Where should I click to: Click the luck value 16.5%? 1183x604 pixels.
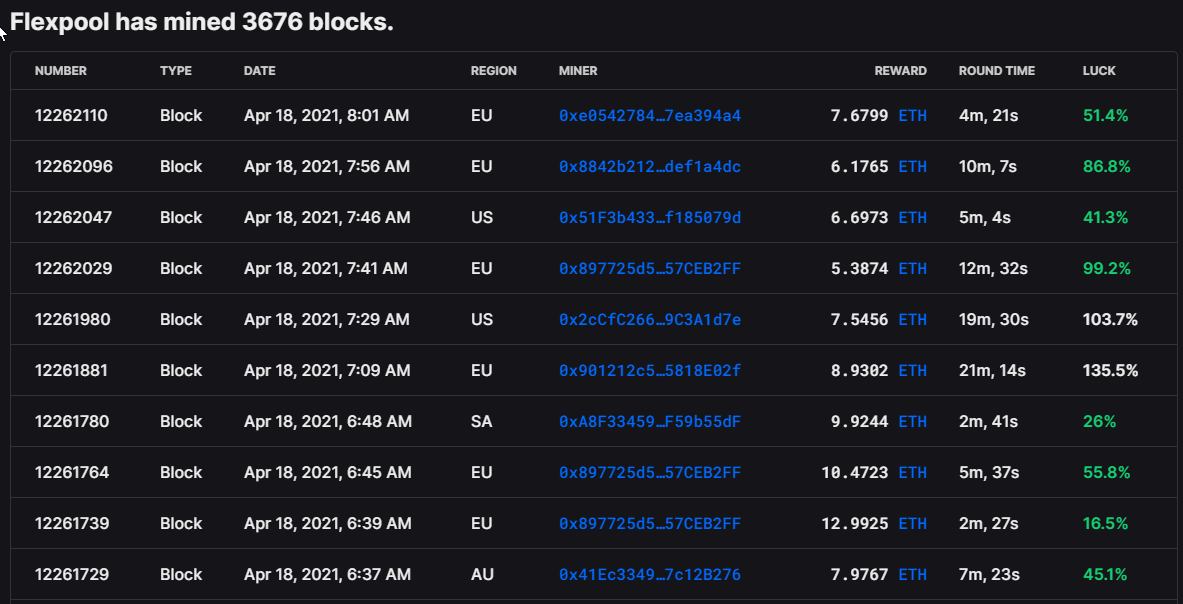(x=1105, y=523)
